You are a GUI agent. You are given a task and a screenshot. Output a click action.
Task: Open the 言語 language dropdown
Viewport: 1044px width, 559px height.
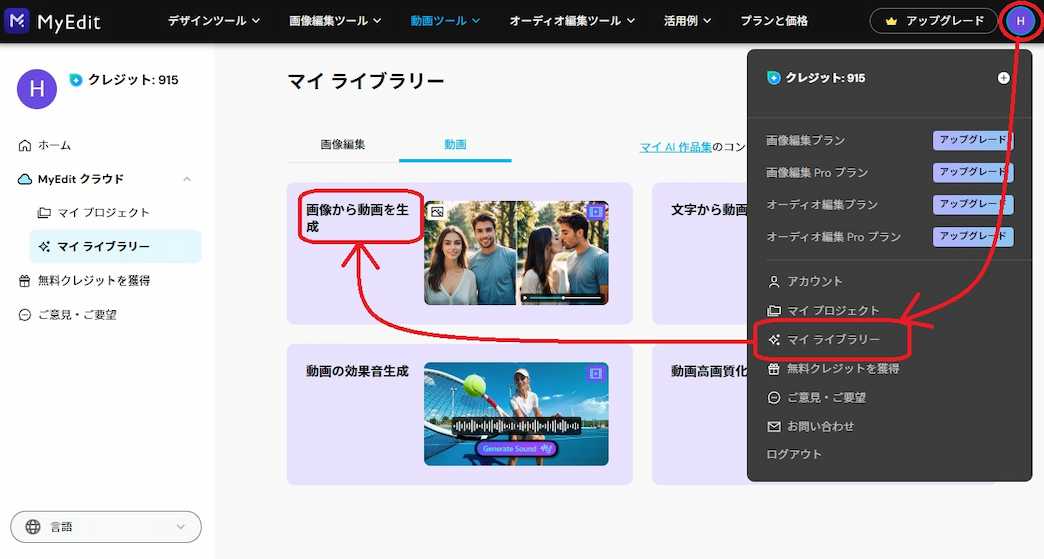(106, 527)
